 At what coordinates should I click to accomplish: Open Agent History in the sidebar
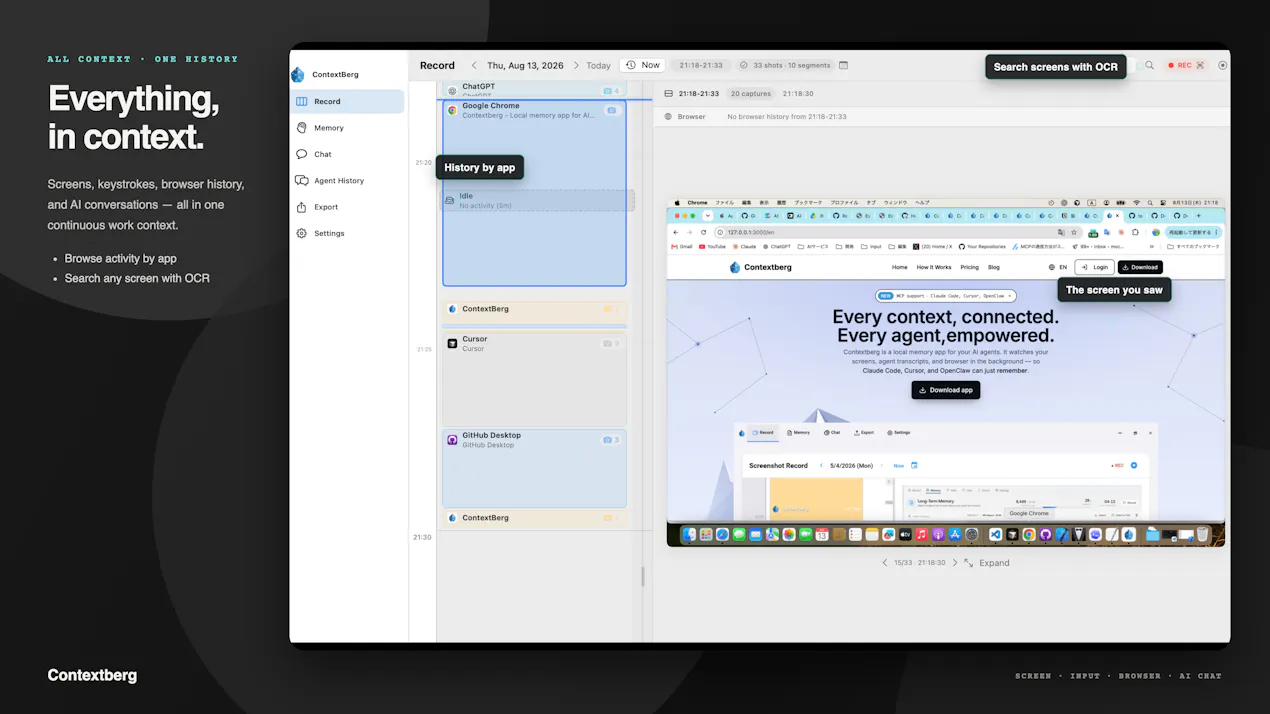pyautogui.click(x=347, y=181)
